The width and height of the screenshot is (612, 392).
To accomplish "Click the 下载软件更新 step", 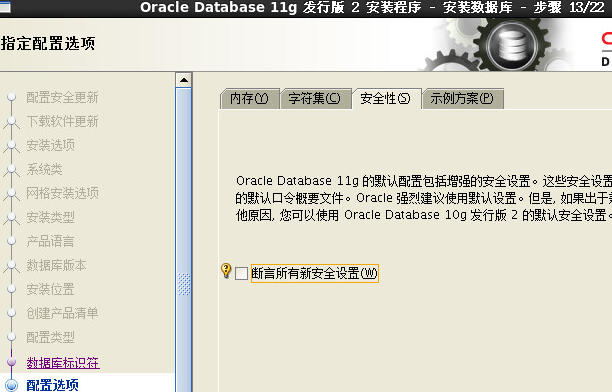I will pyautogui.click(x=62, y=121).
